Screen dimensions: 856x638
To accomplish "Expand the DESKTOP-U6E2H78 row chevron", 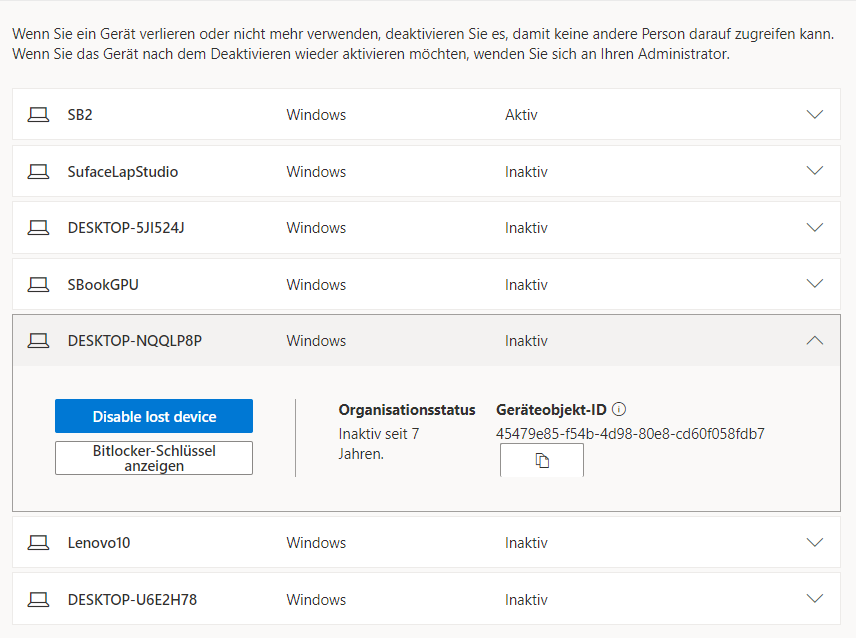I will click(815, 600).
